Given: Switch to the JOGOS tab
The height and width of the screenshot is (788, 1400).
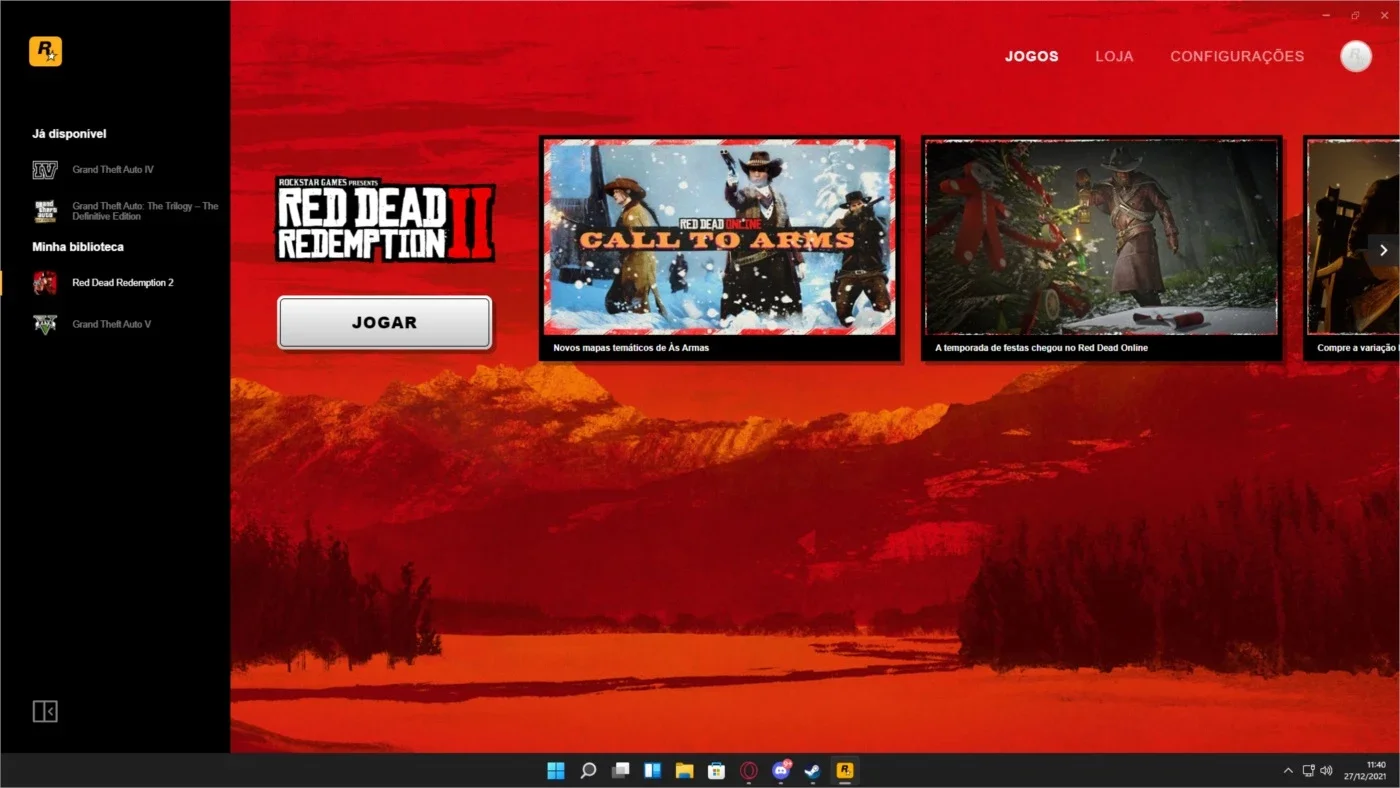Looking at the screenshot, I should coord(1032,57).
